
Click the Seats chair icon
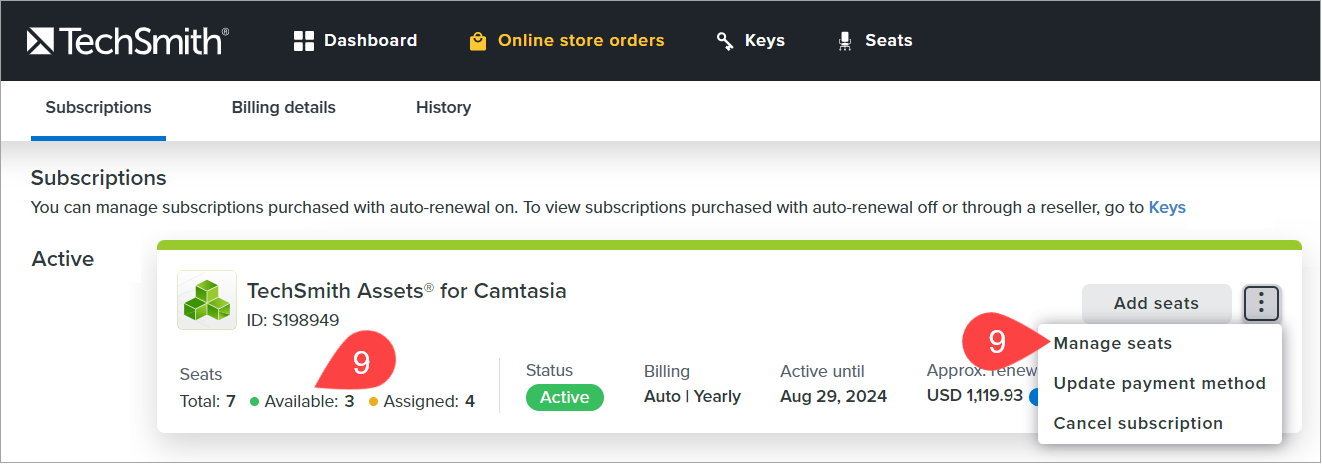[x=845, y=41]
